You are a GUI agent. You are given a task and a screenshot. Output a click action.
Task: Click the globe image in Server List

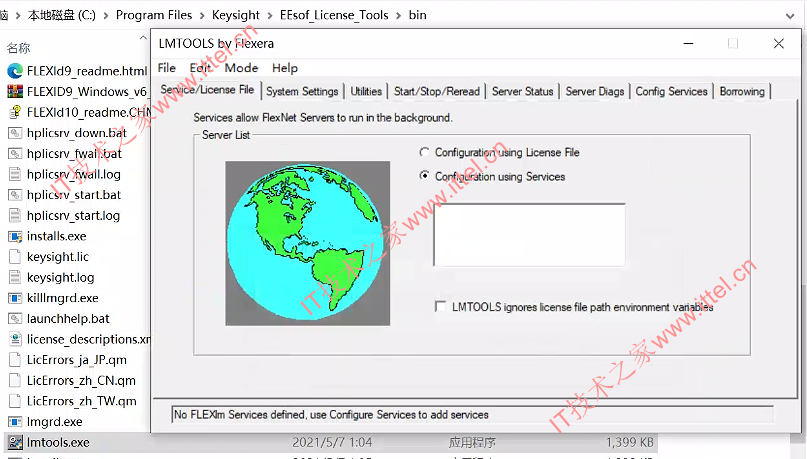tap(307, 243)
